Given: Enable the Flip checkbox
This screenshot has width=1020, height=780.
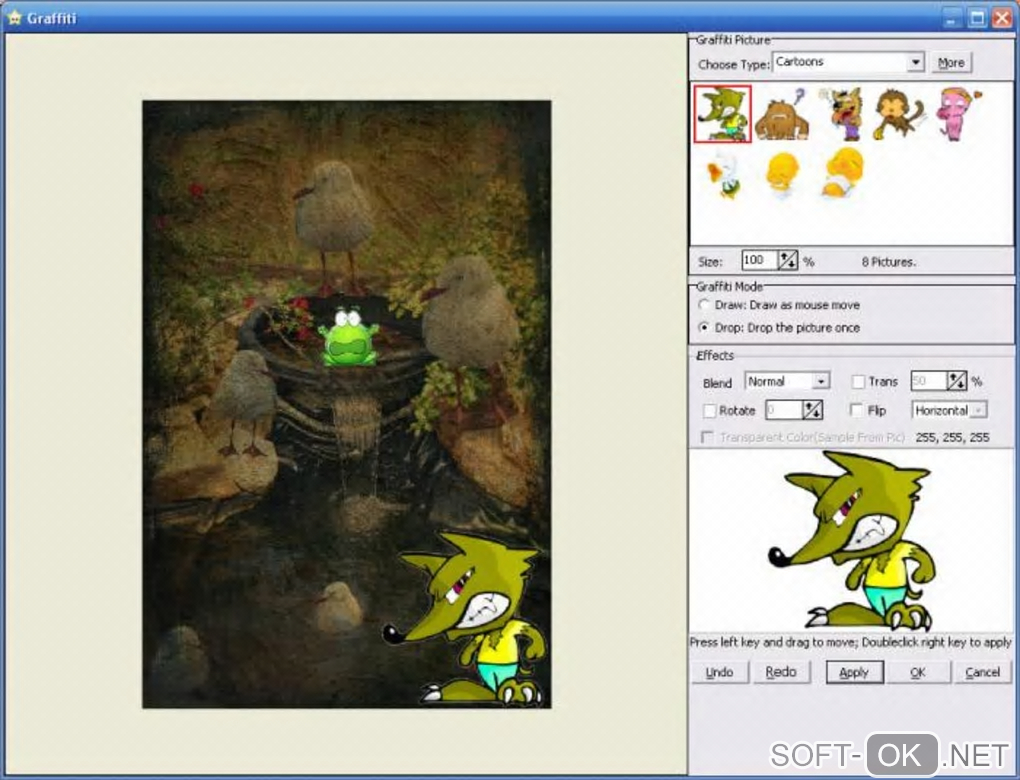Looking at the screenshot, I should tap(857, 410).
